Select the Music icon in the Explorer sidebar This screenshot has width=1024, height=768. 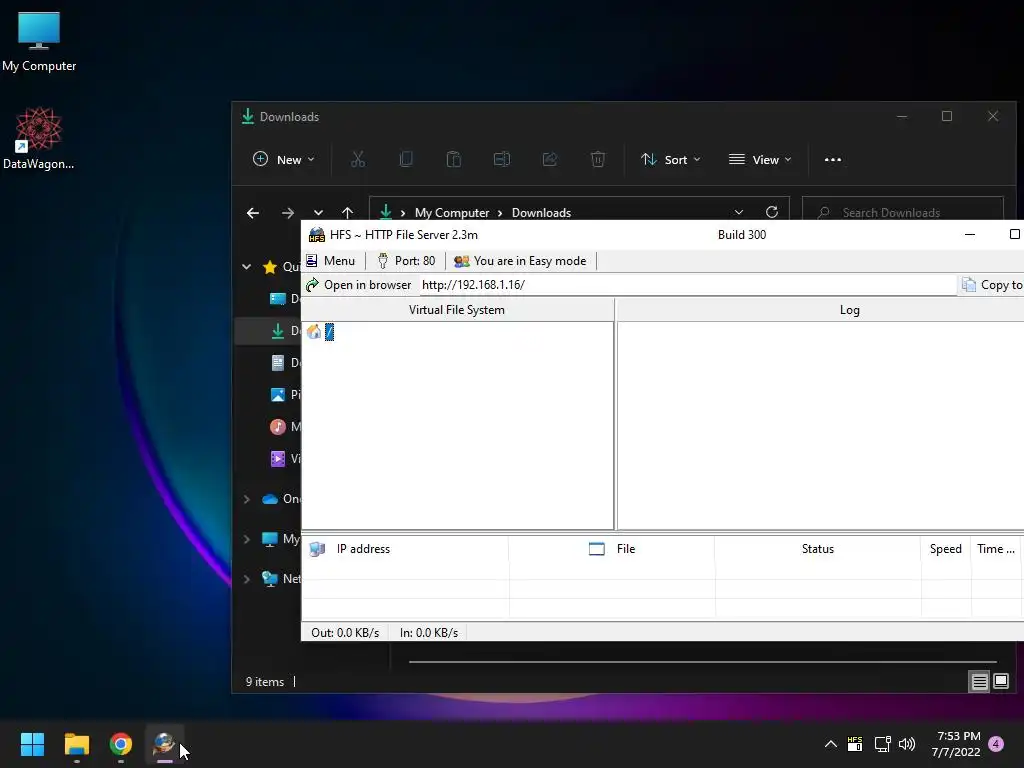coord(278,426)
